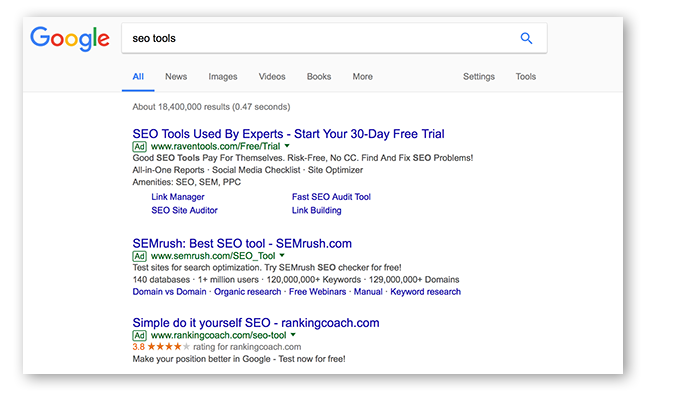Click the star rating for rankingcoach.com
Viewport: 700px width, 400px height.
coord(169,347)
